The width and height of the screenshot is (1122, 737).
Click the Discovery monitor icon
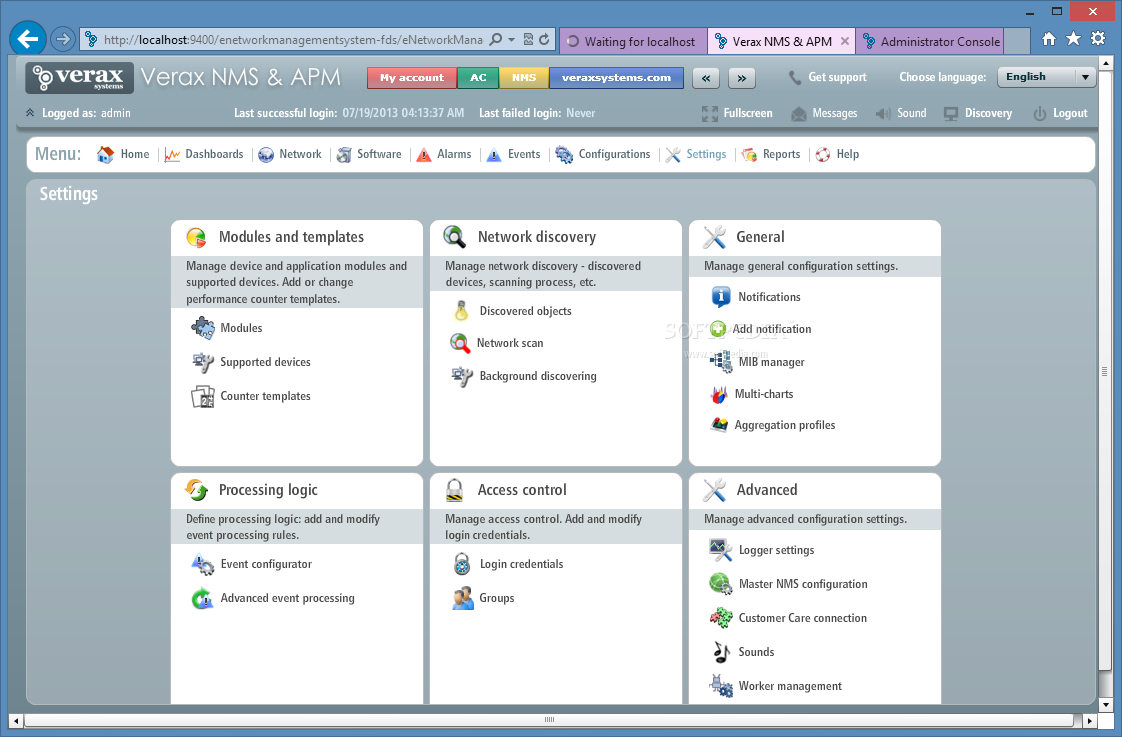(951, 114)
